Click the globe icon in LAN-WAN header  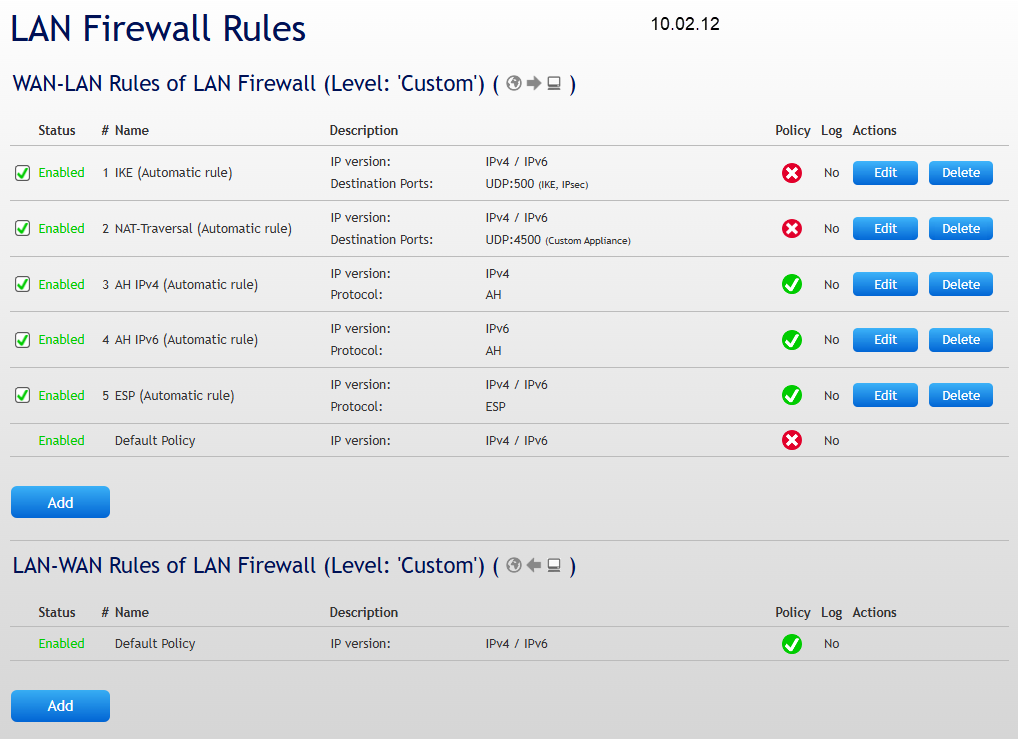pos(513,566)
